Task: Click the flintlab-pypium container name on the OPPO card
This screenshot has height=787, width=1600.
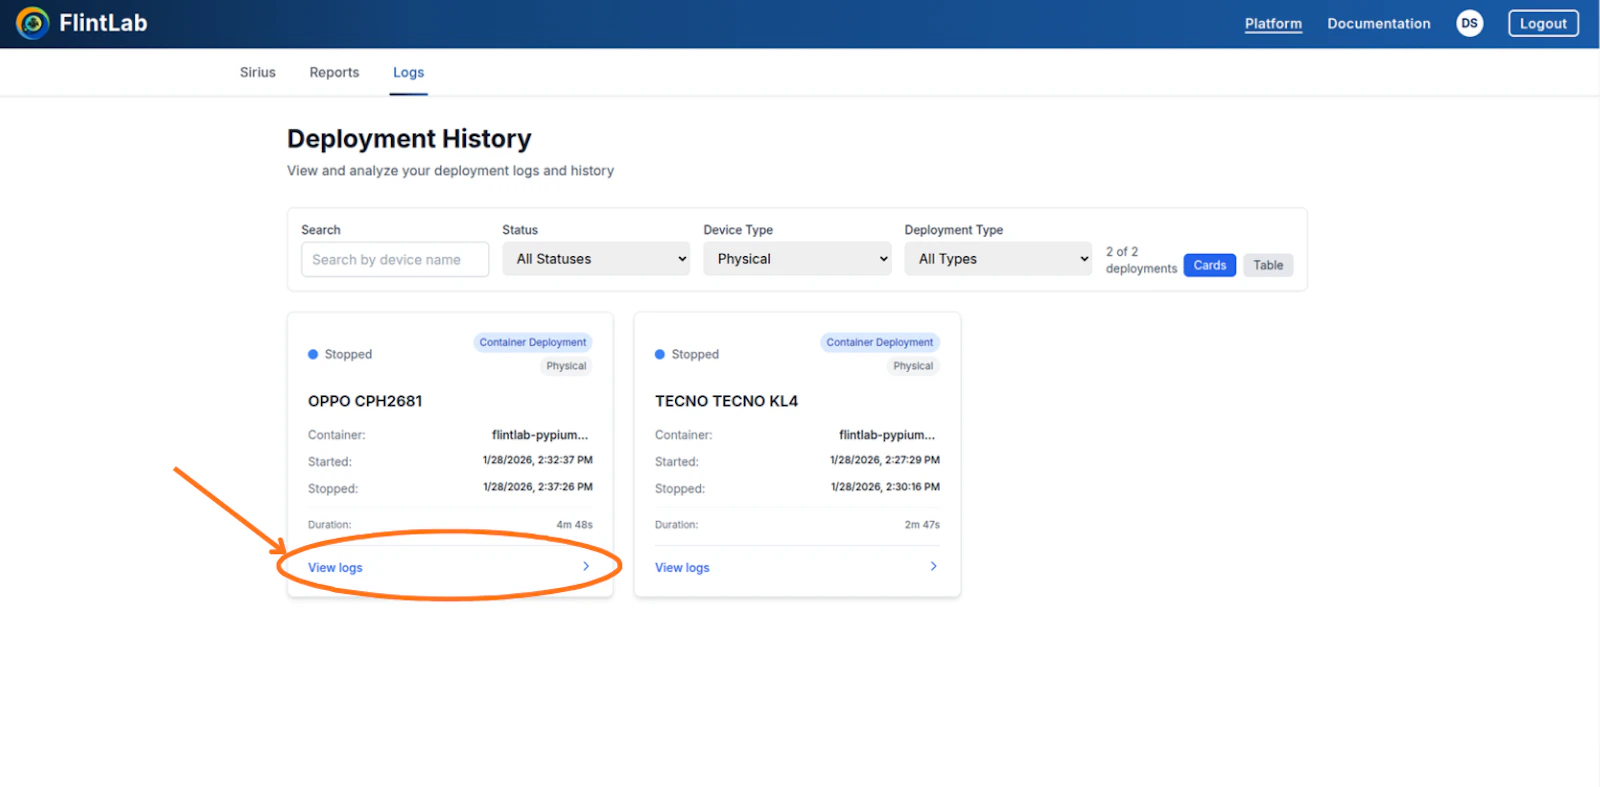Action: coord(540,435)
